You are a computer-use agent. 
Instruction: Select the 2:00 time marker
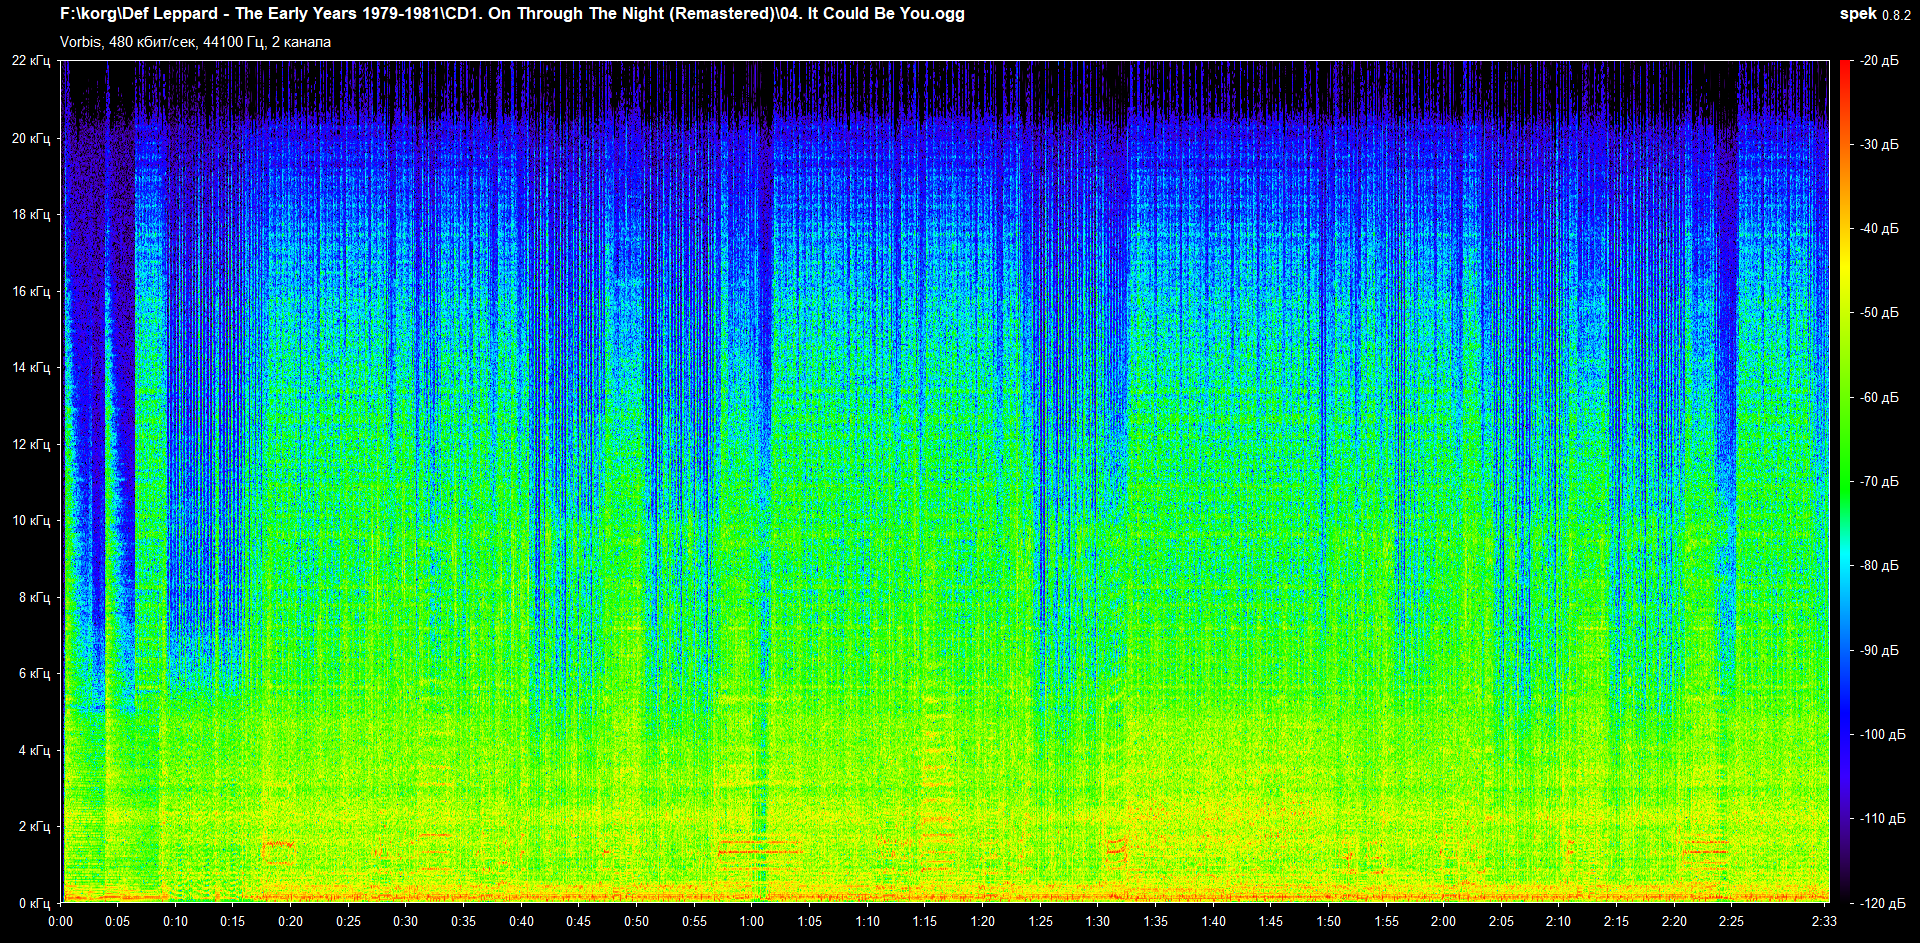click(x=1443, y=921)
